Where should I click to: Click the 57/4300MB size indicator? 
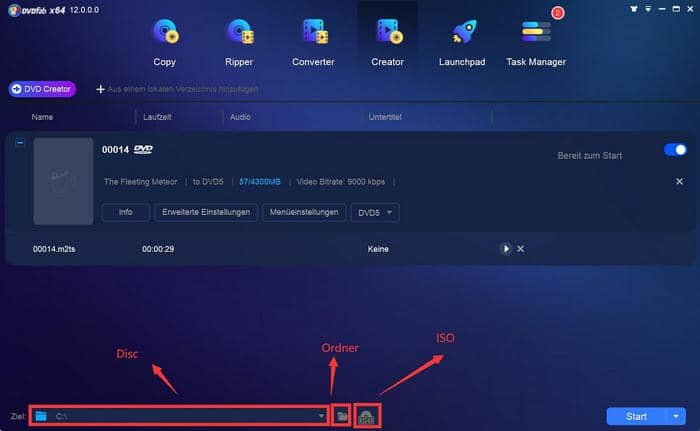260,182
